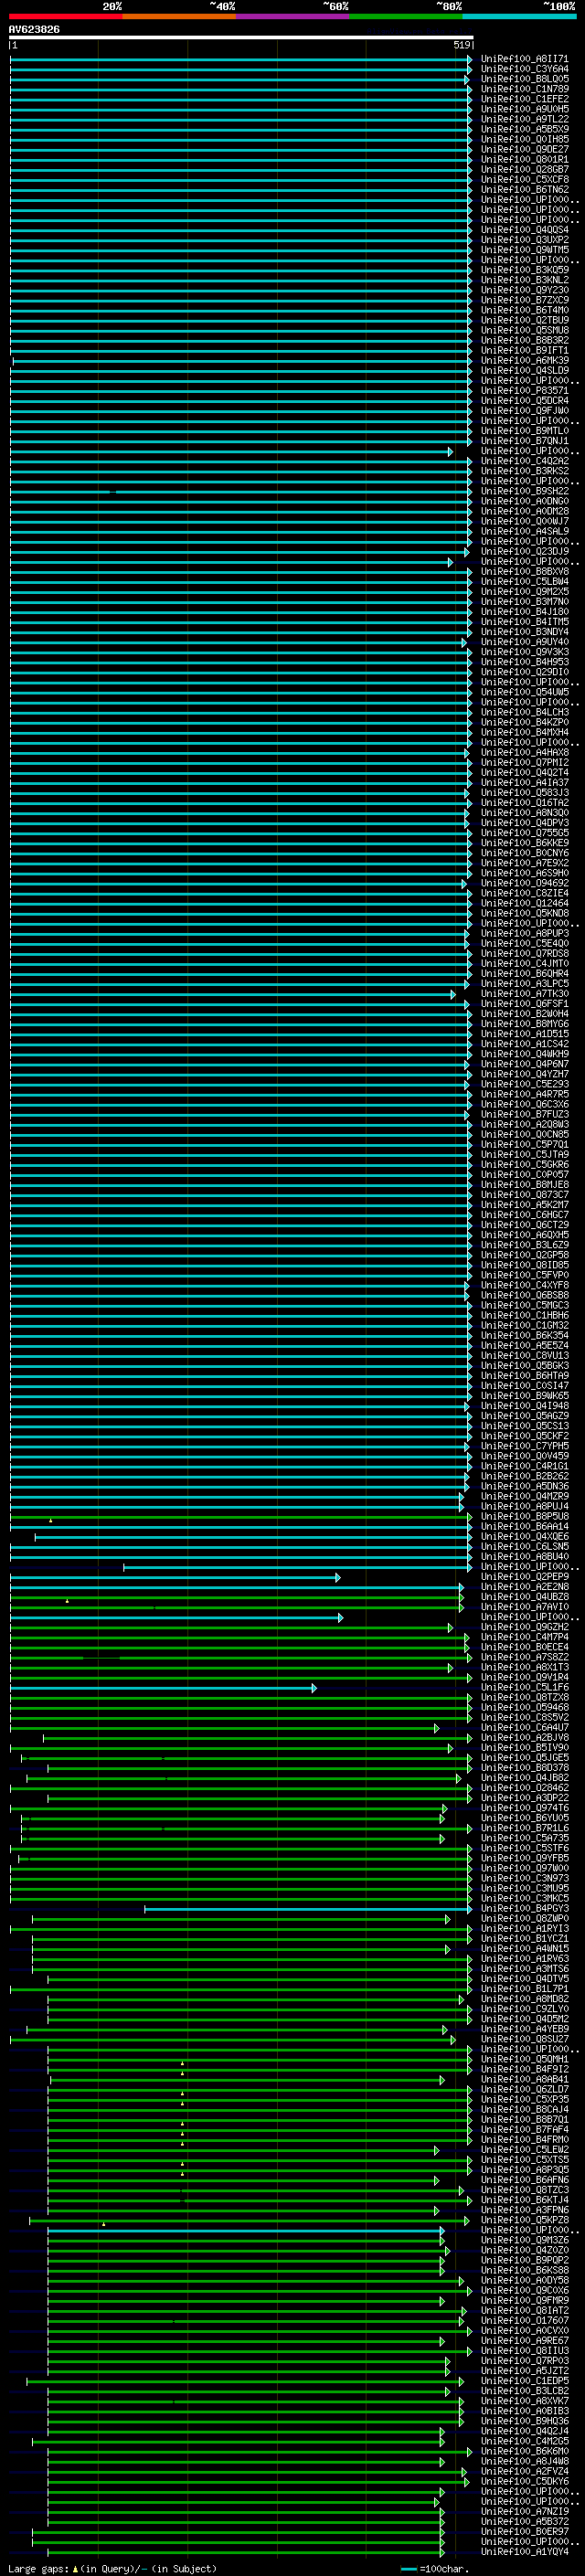Click hit label UniRef100_C5L1F6
The image size is (585, 2576).
coord(525,1687)
